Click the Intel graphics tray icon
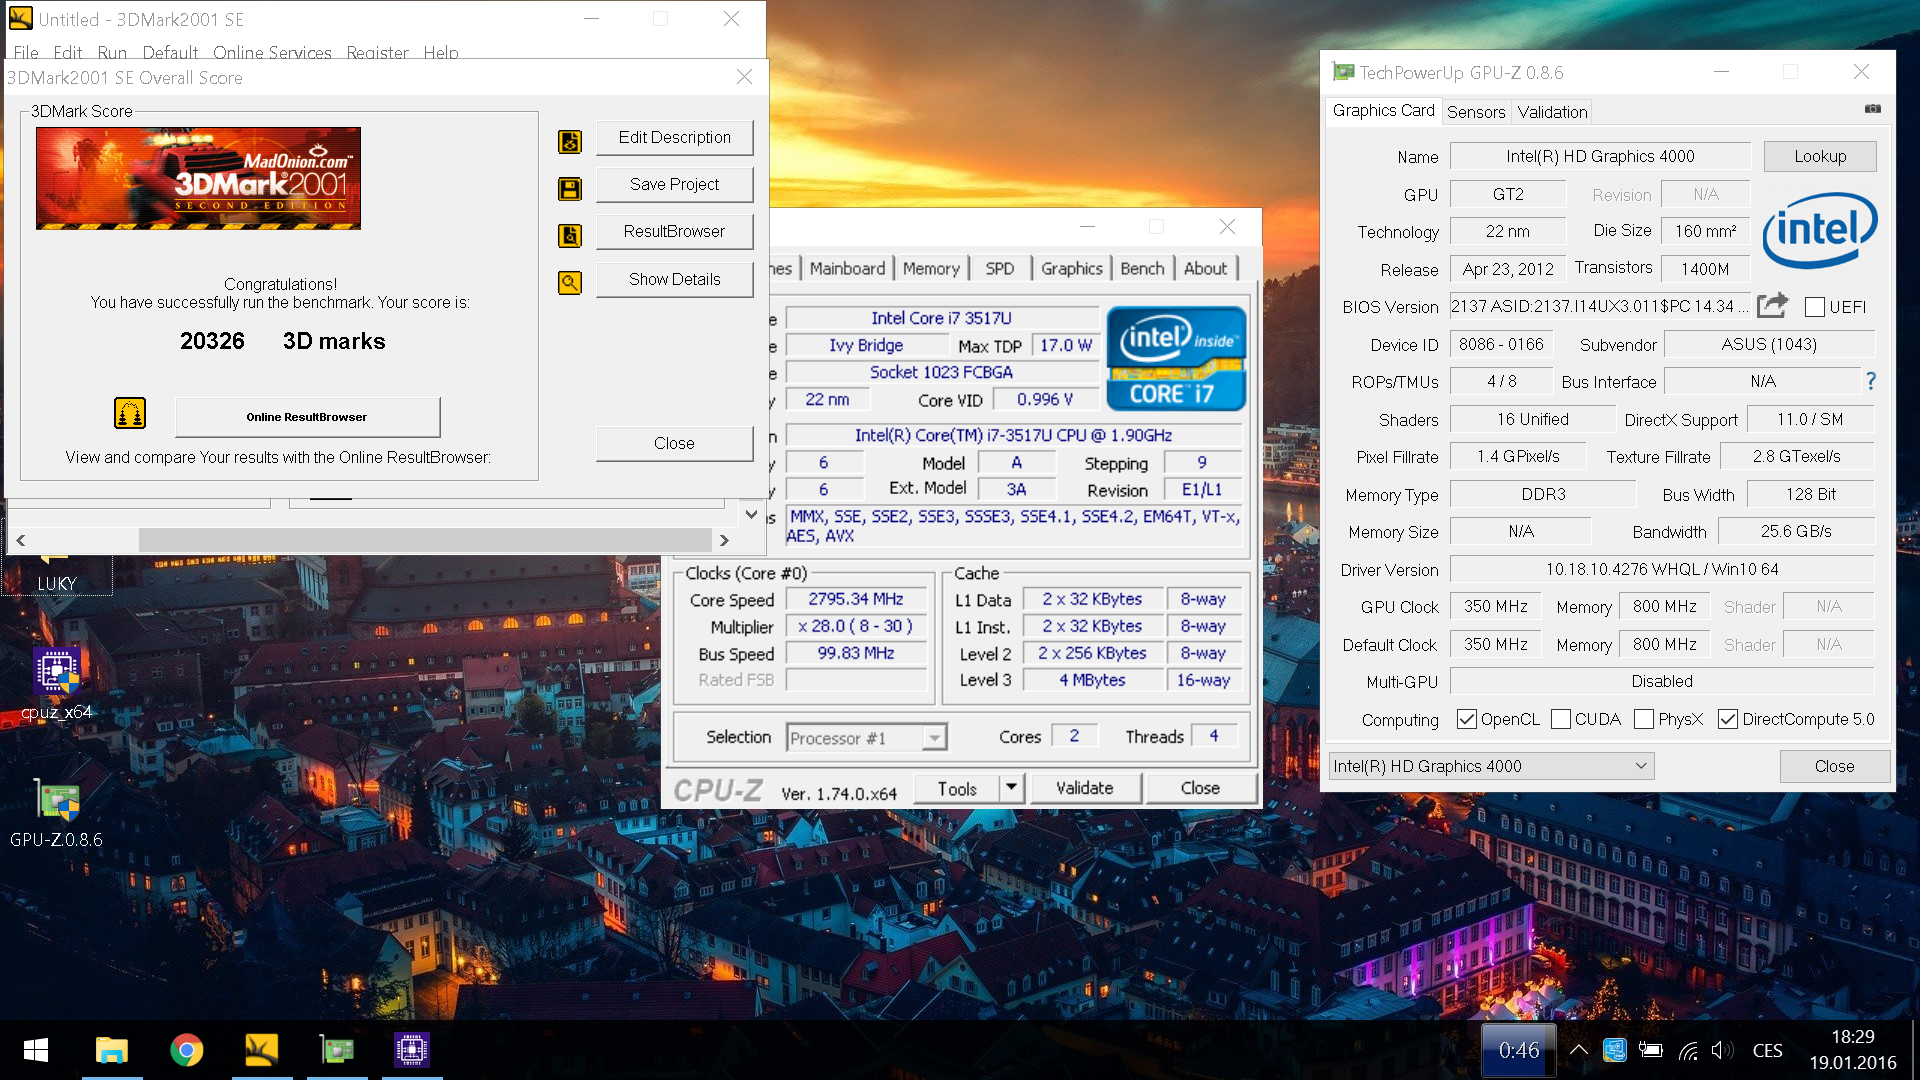Viewport: 1920px width, 1080px height. [1614, 1050]
